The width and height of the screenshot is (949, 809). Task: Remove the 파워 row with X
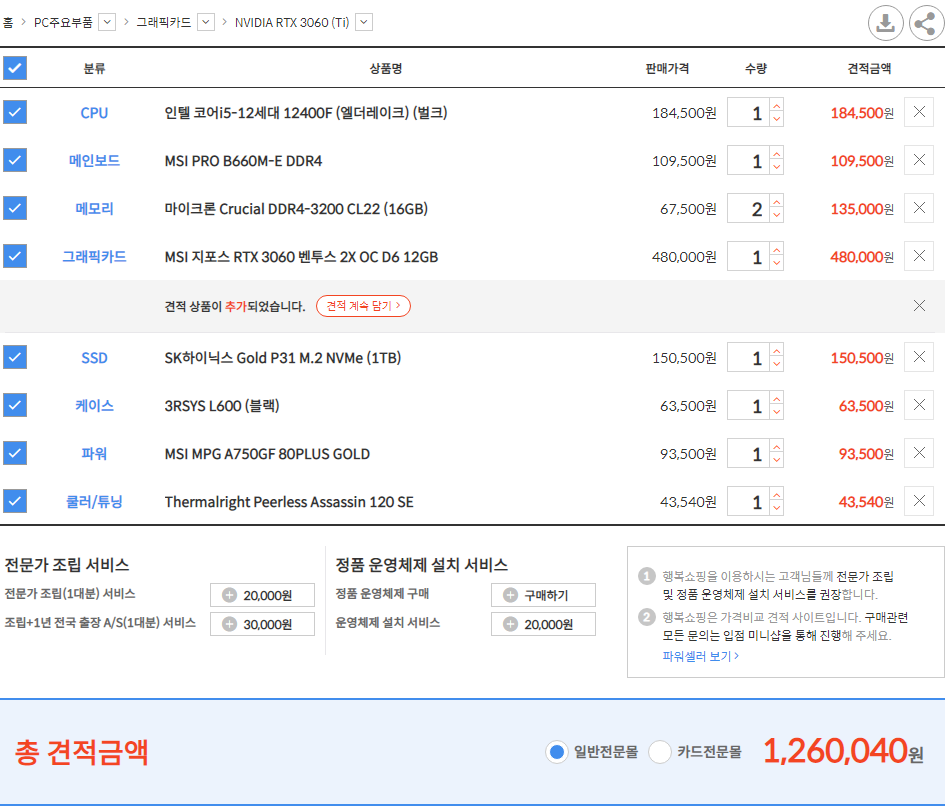coord(919,453)
